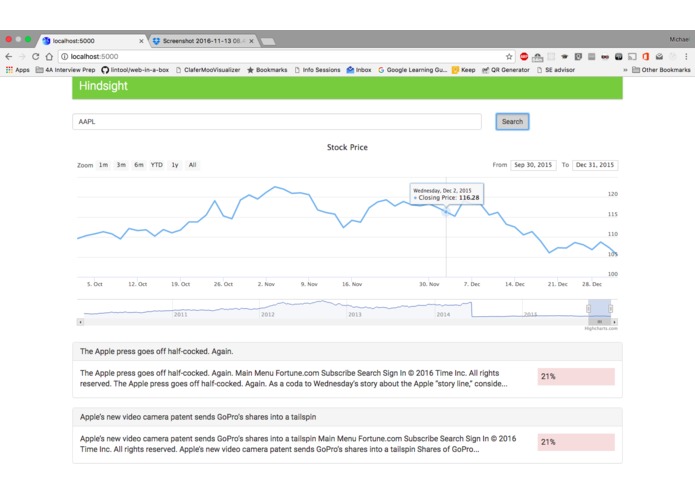Viewport: 695px width, 494px height.
Task: Click the navigator scrollbar right arrow
Action: coord(614,322)
